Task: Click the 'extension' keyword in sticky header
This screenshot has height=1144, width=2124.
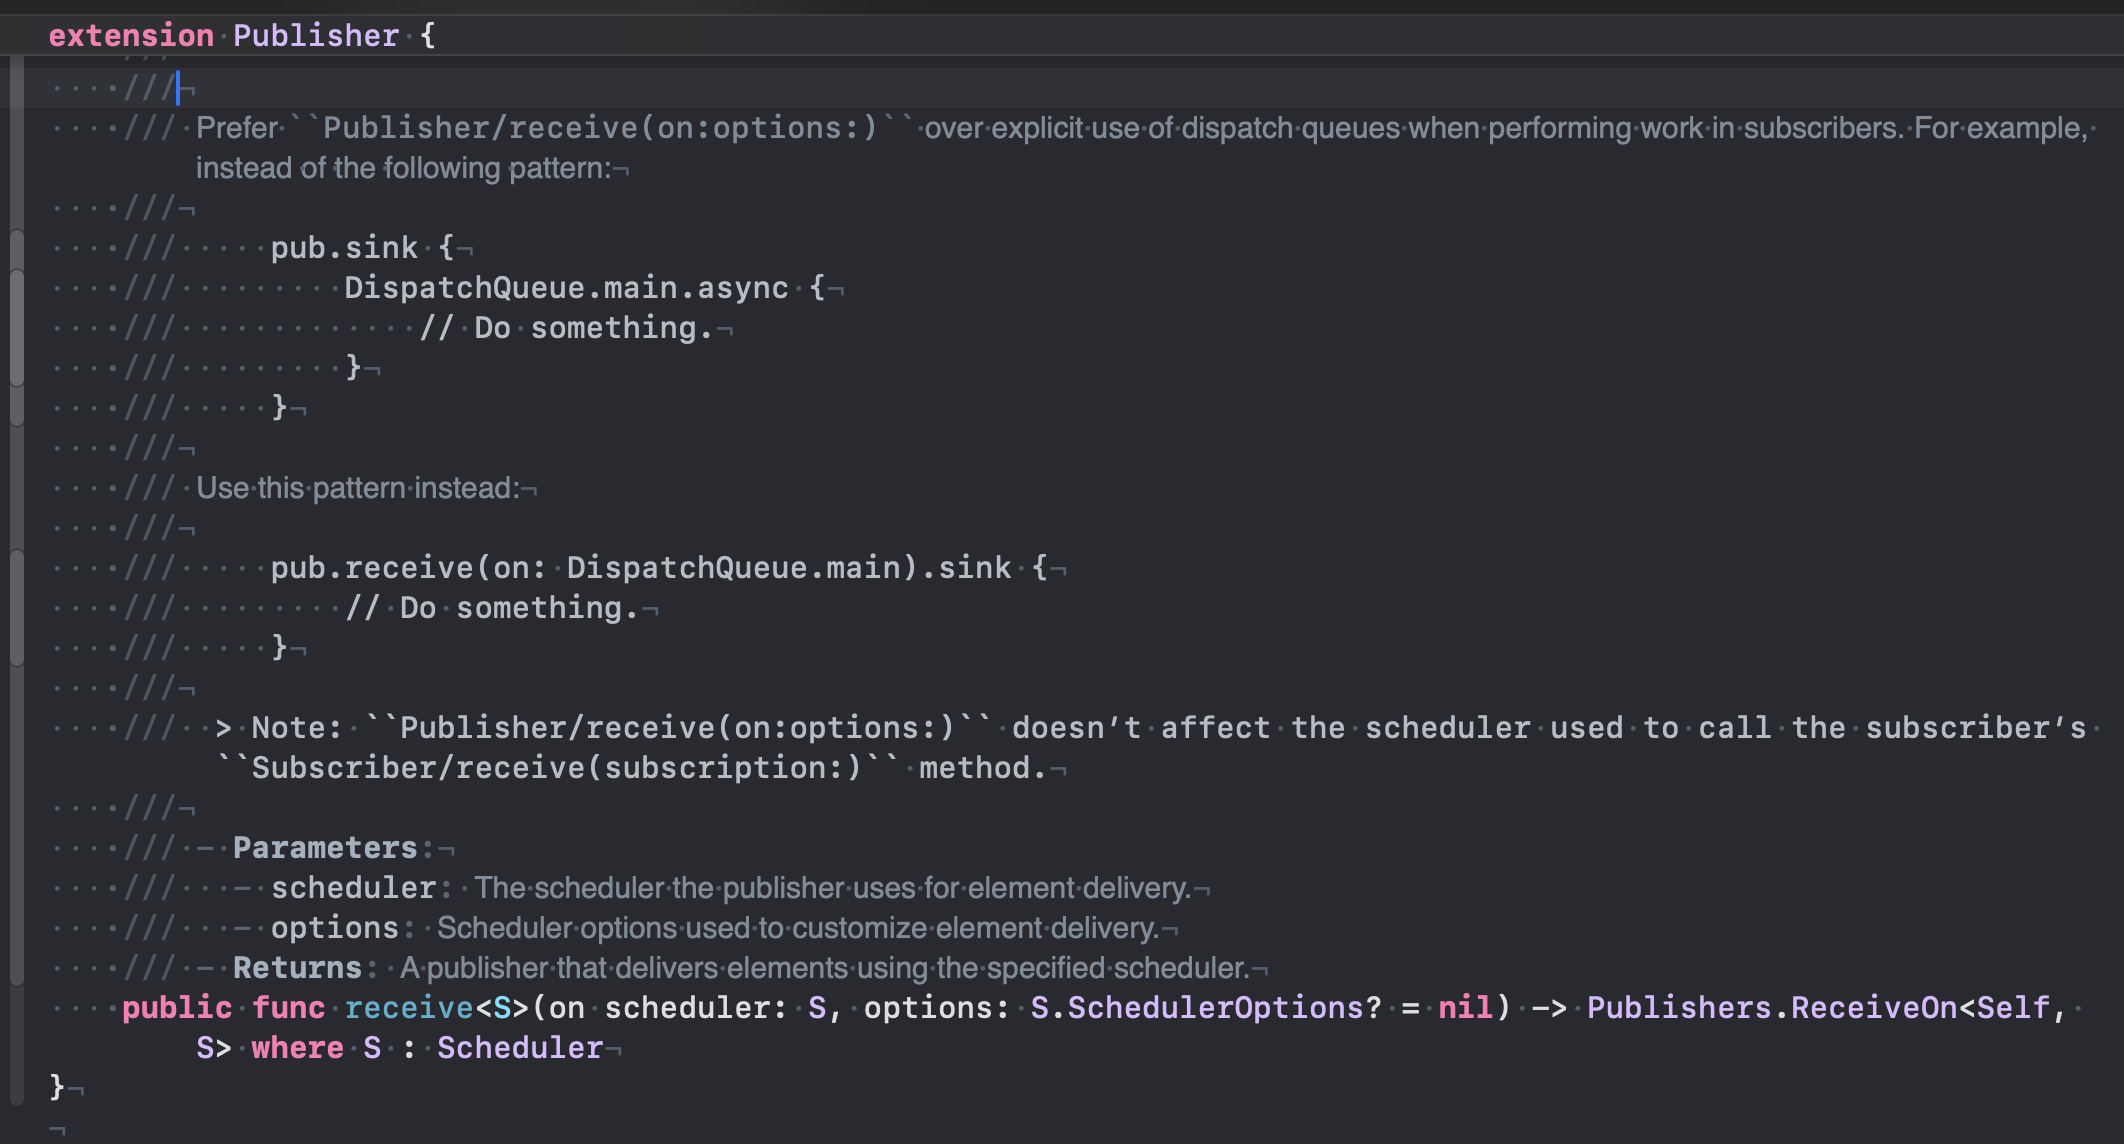Action: [x=131, y=36]
